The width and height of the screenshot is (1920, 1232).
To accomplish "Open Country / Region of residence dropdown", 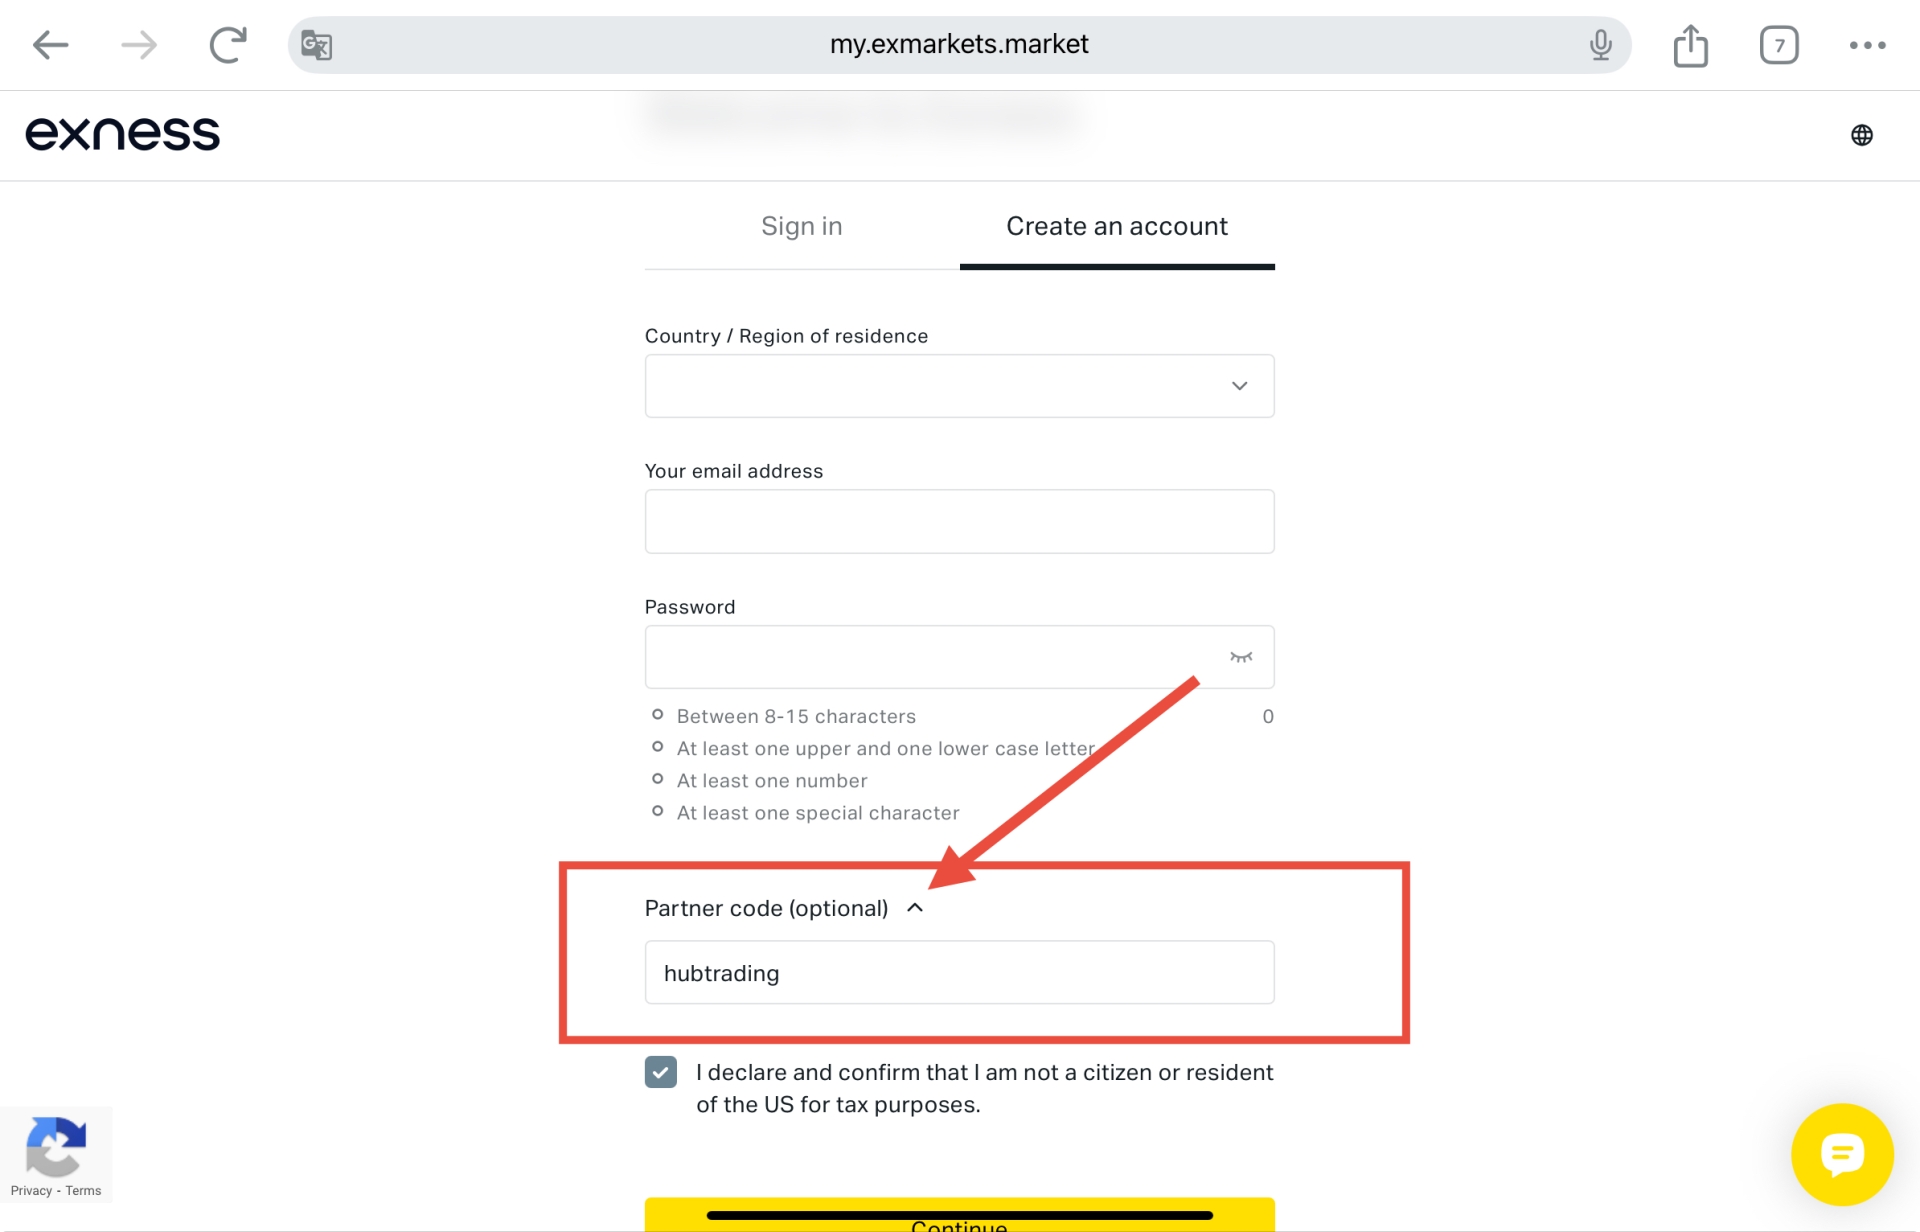I will point(959,386).
